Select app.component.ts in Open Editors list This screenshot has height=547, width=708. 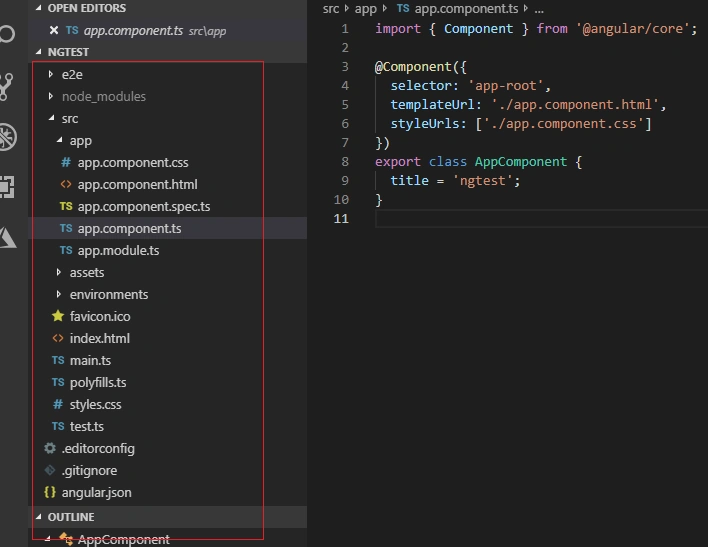[x=168, y=30]
